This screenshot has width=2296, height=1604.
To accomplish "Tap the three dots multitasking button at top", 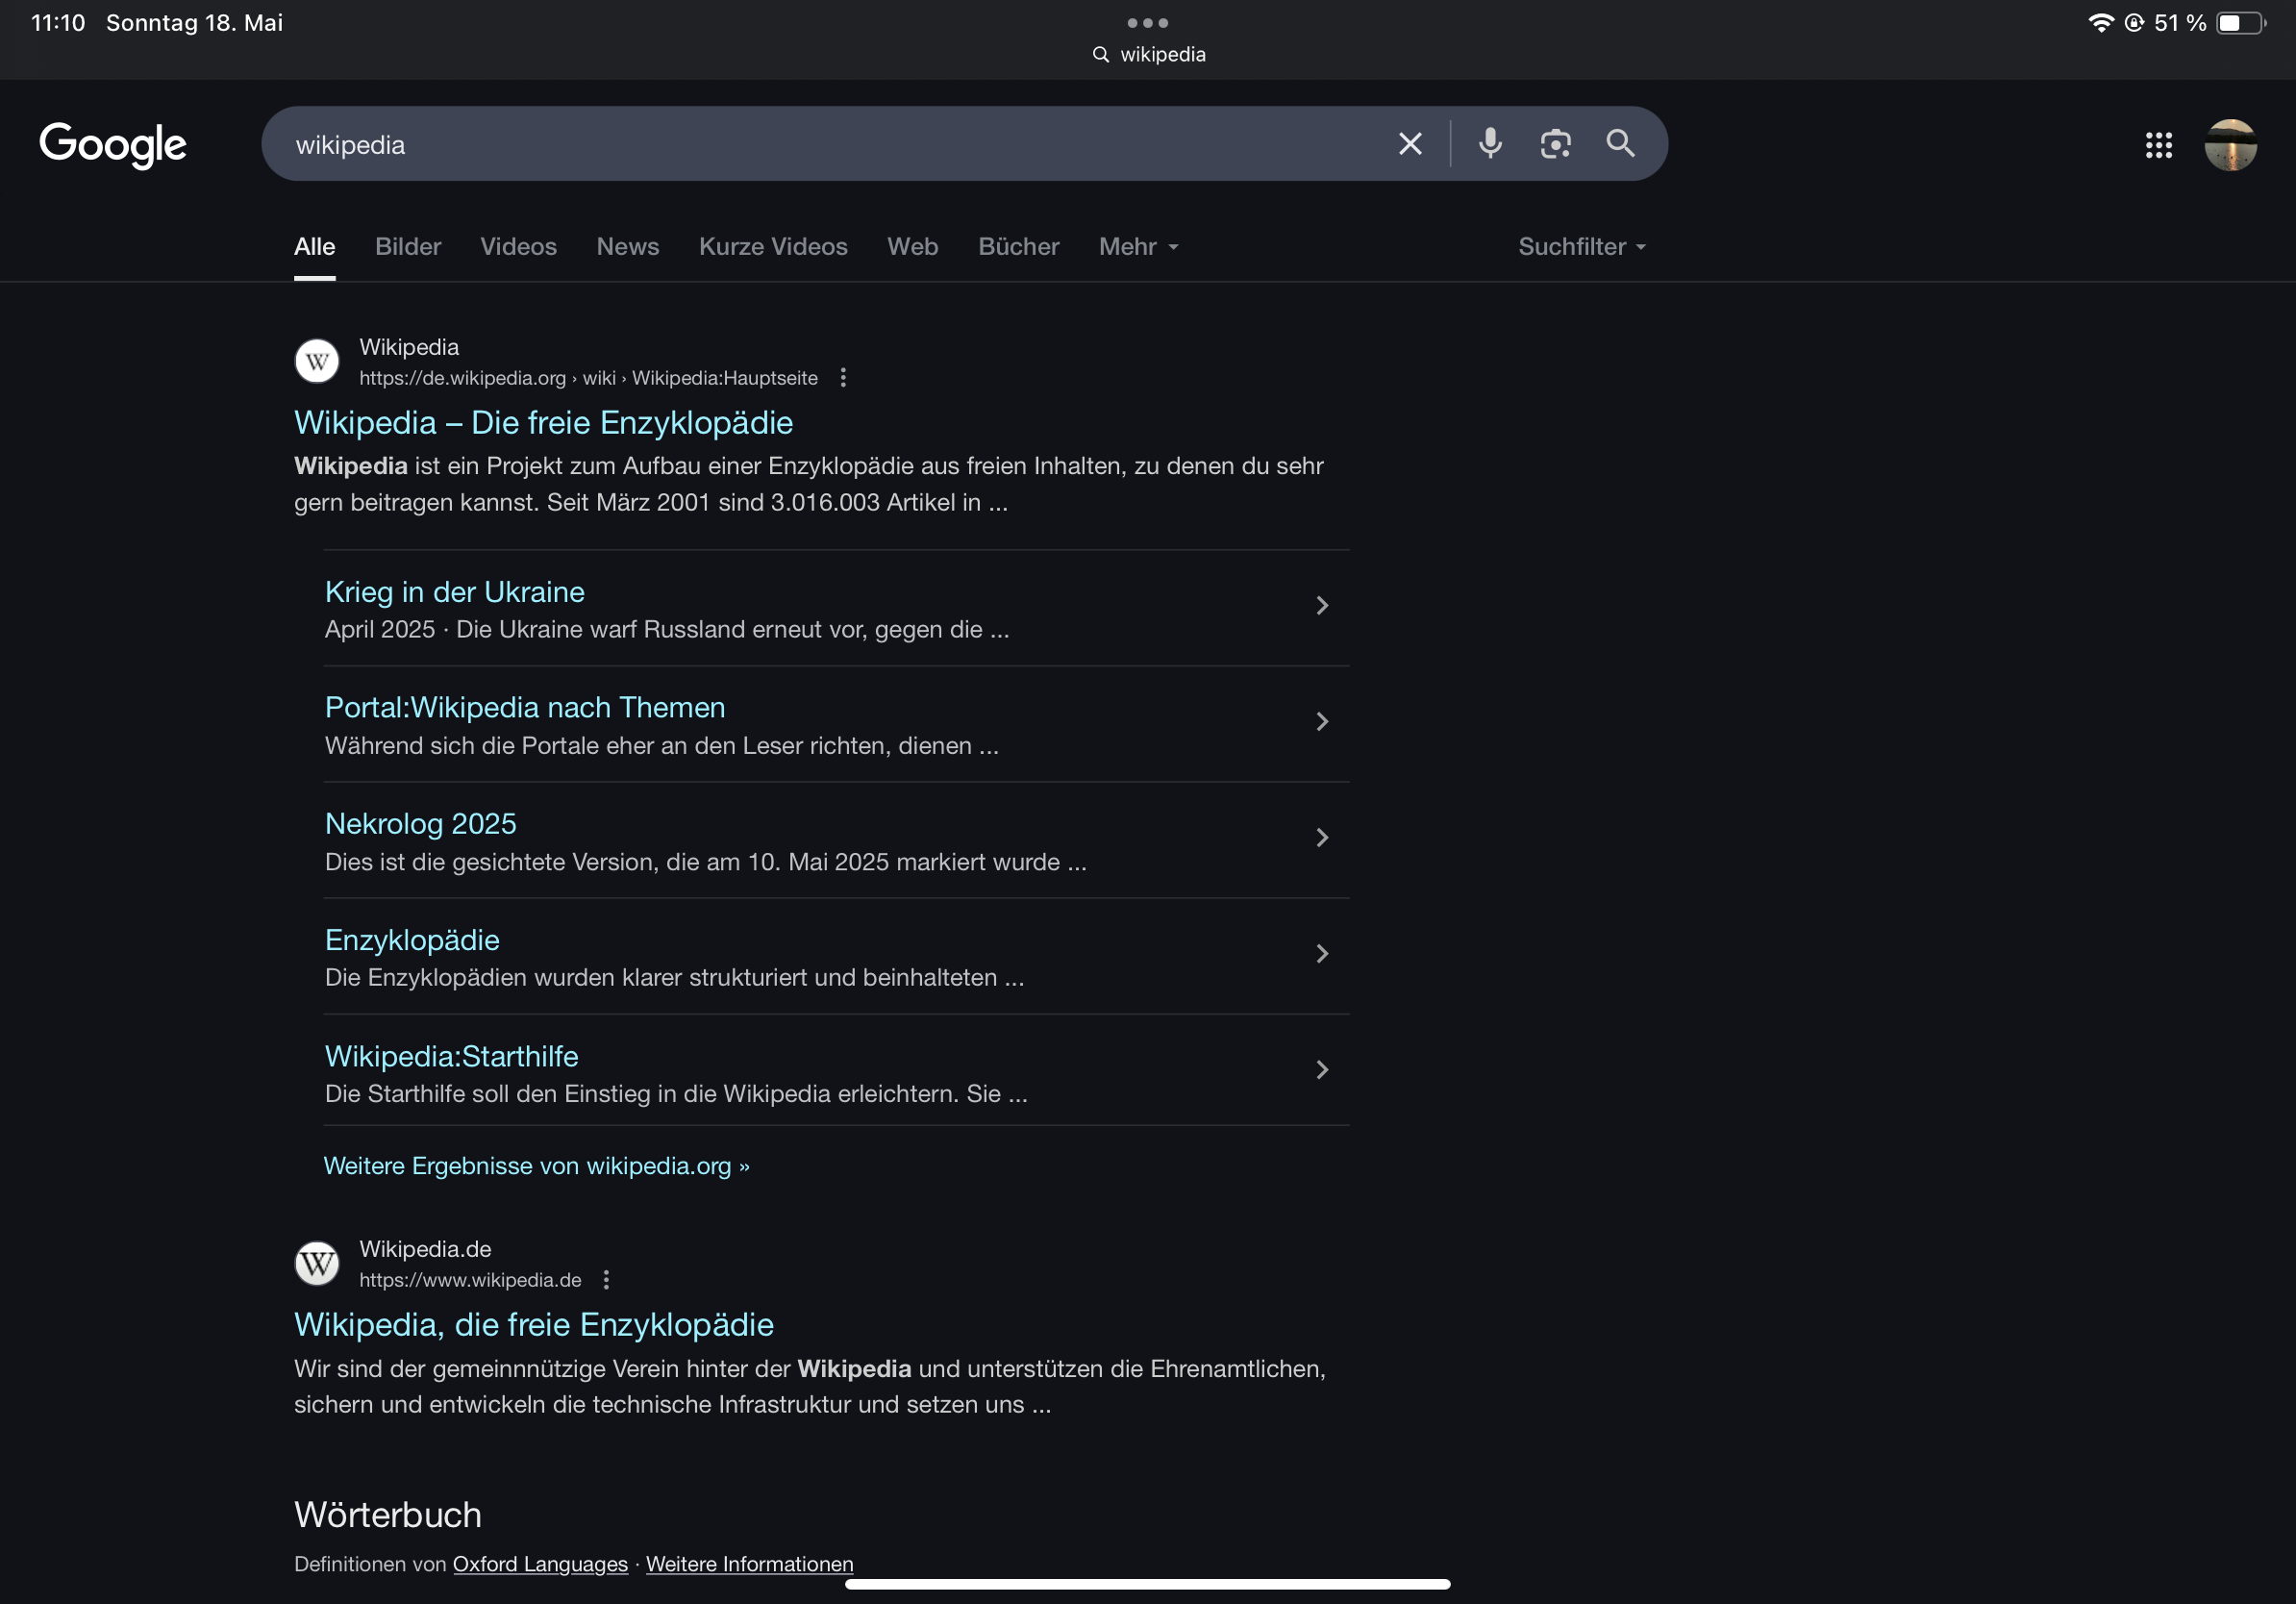I will point(1147,22).
